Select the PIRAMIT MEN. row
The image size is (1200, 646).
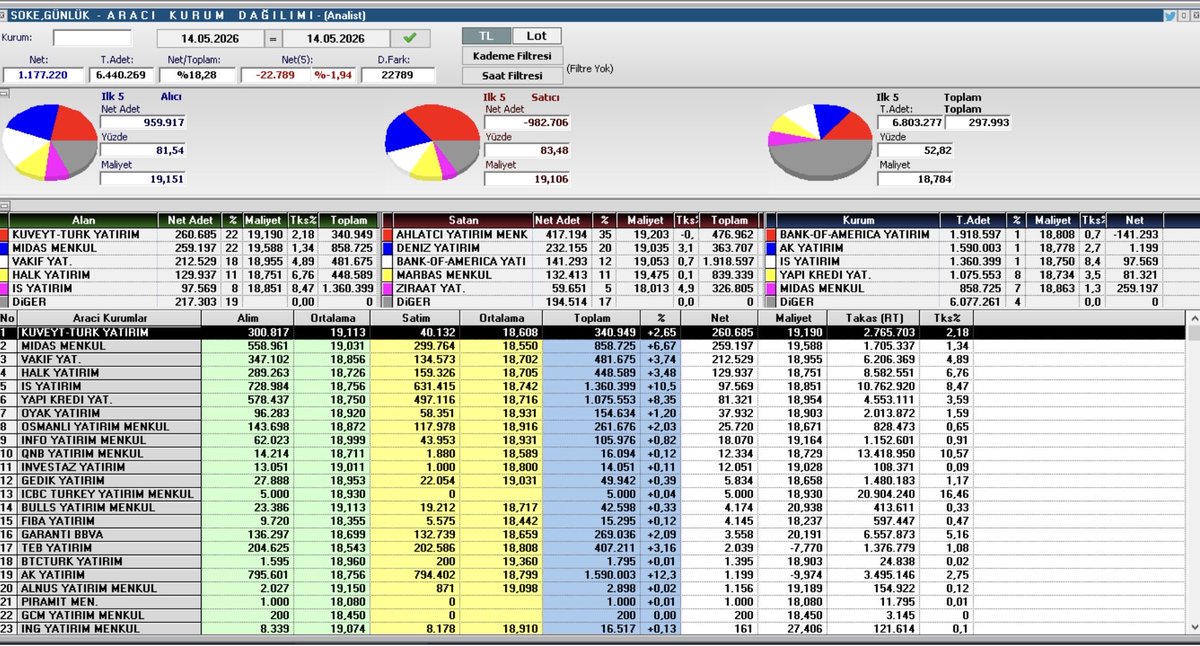coord(591,603)
